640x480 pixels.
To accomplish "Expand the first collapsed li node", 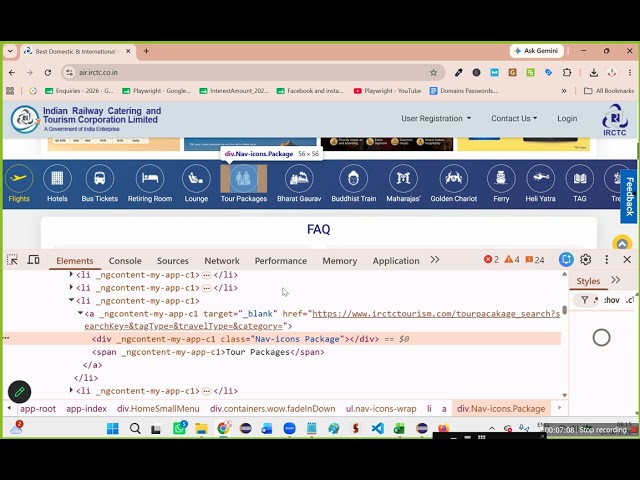I will click(x=71, y=274).
